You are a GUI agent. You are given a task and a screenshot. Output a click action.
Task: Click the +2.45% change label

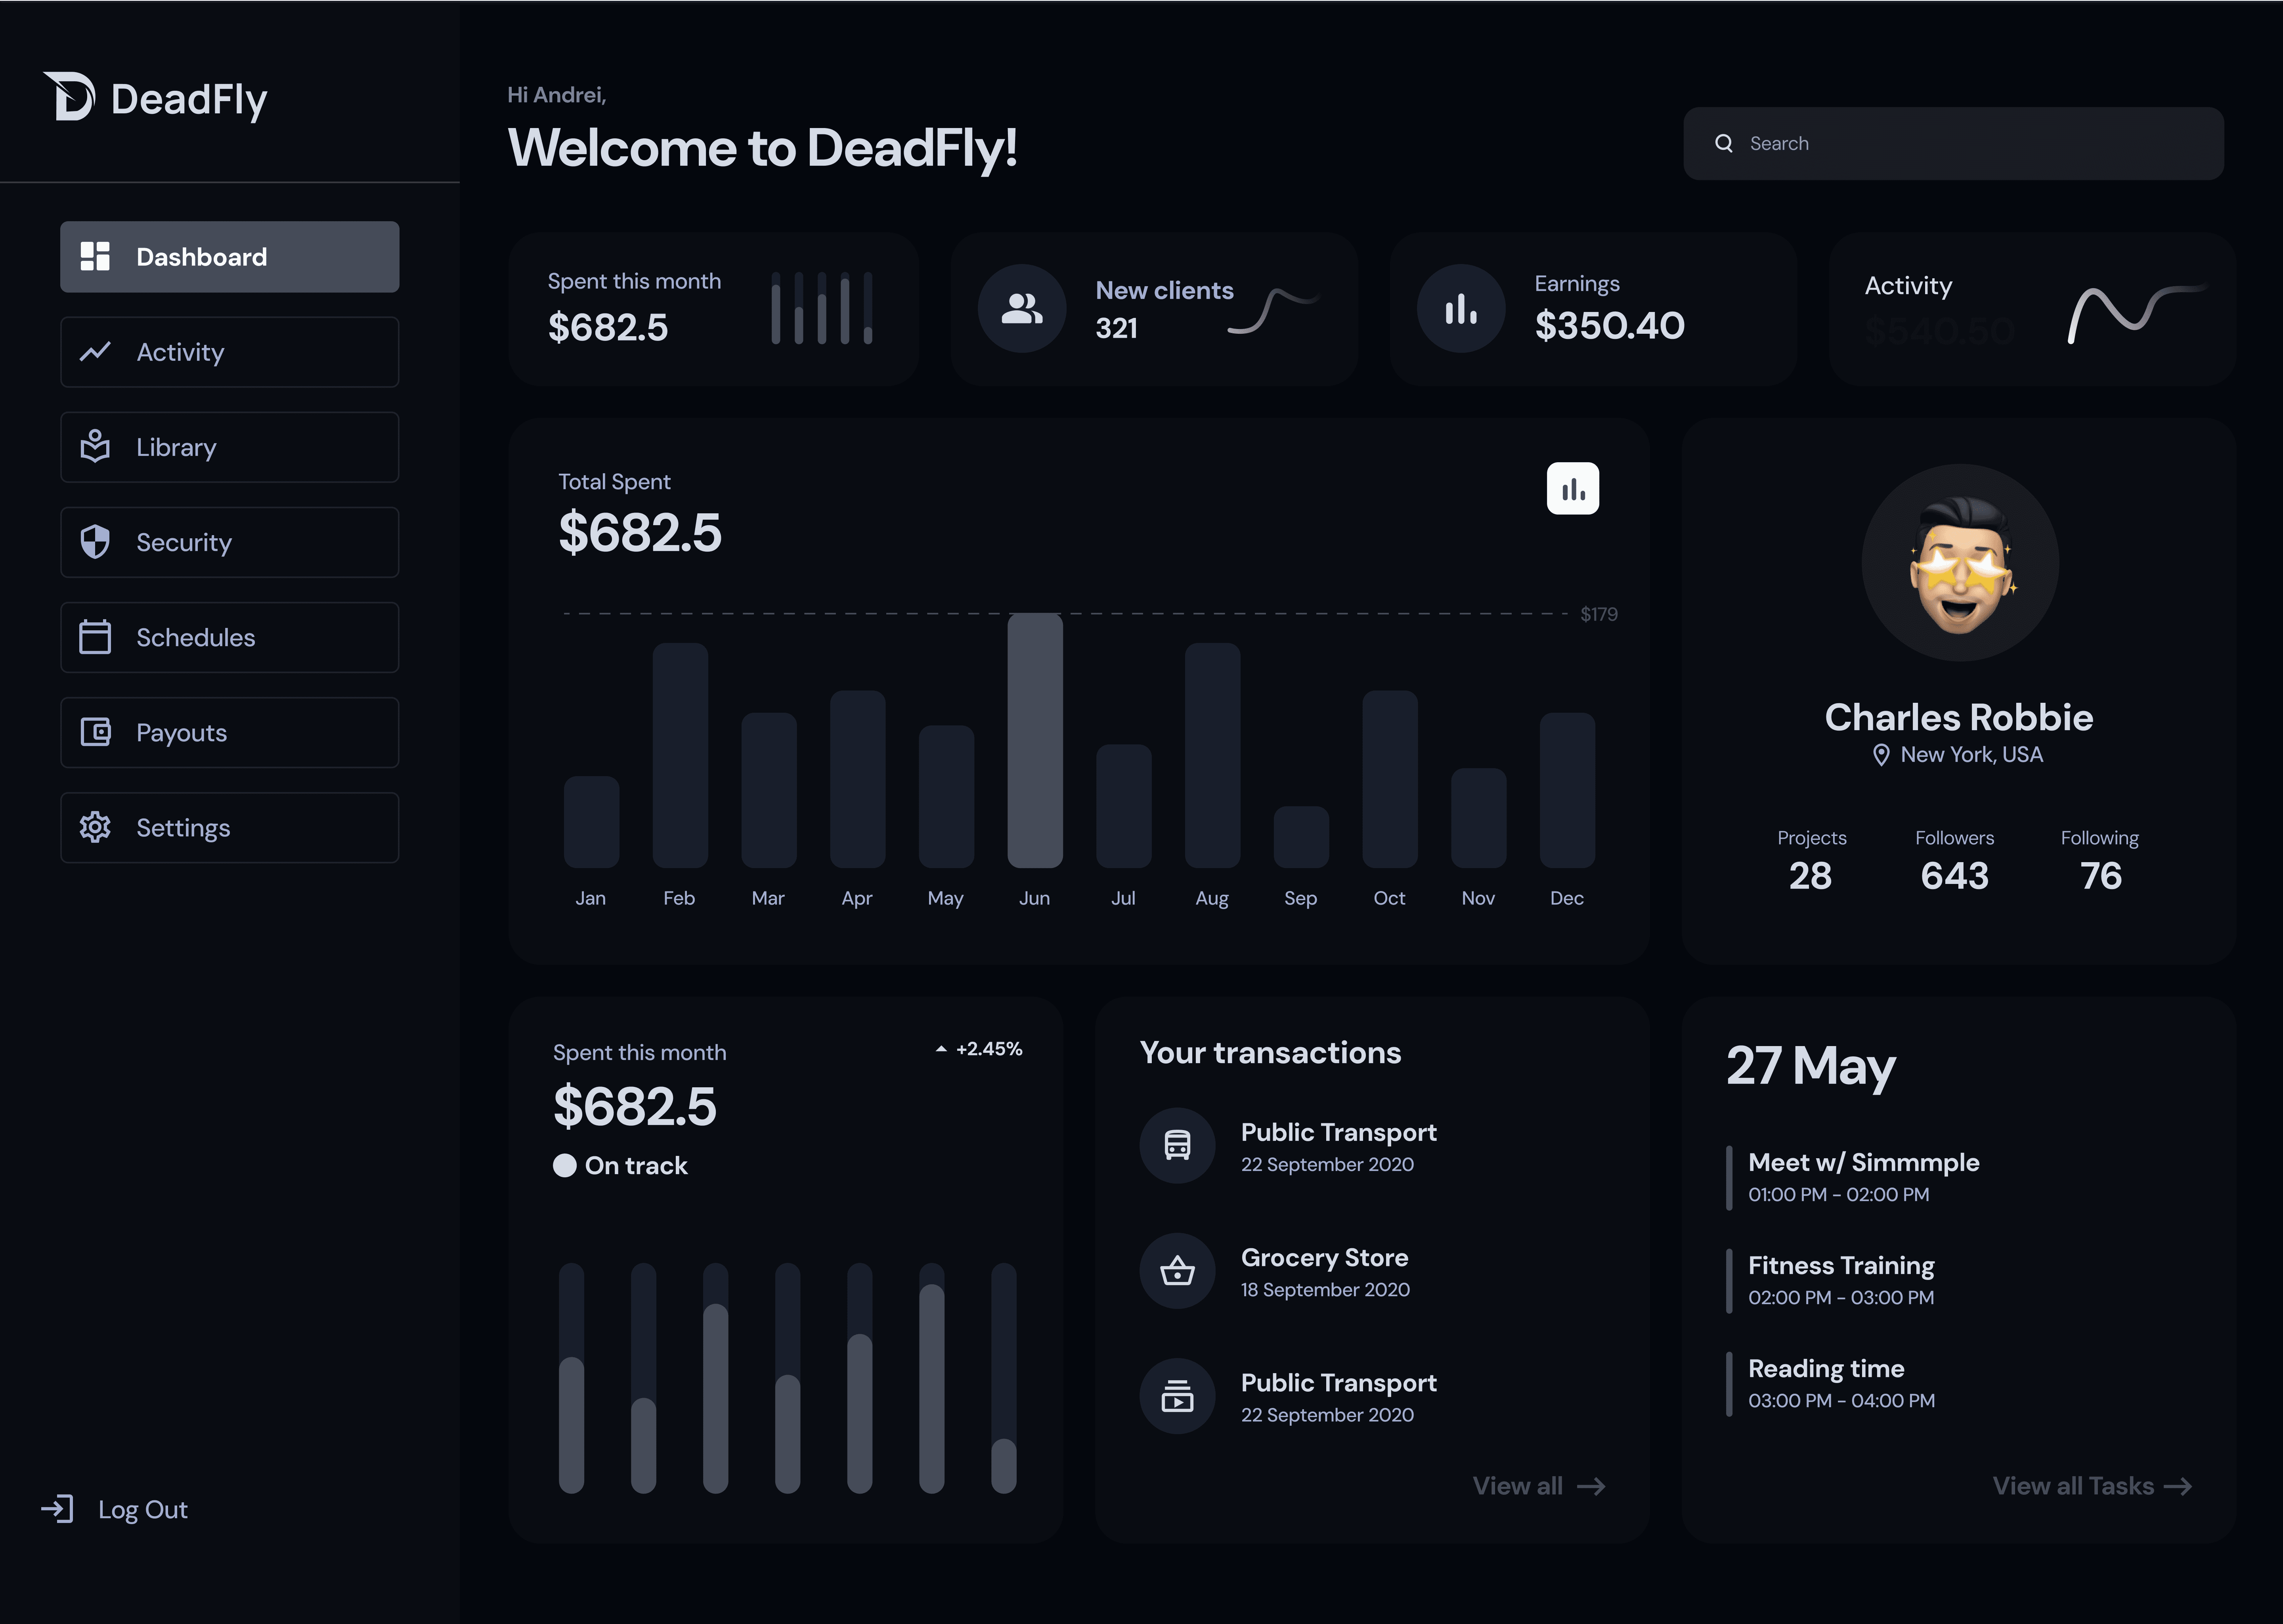pos(989,1049)
